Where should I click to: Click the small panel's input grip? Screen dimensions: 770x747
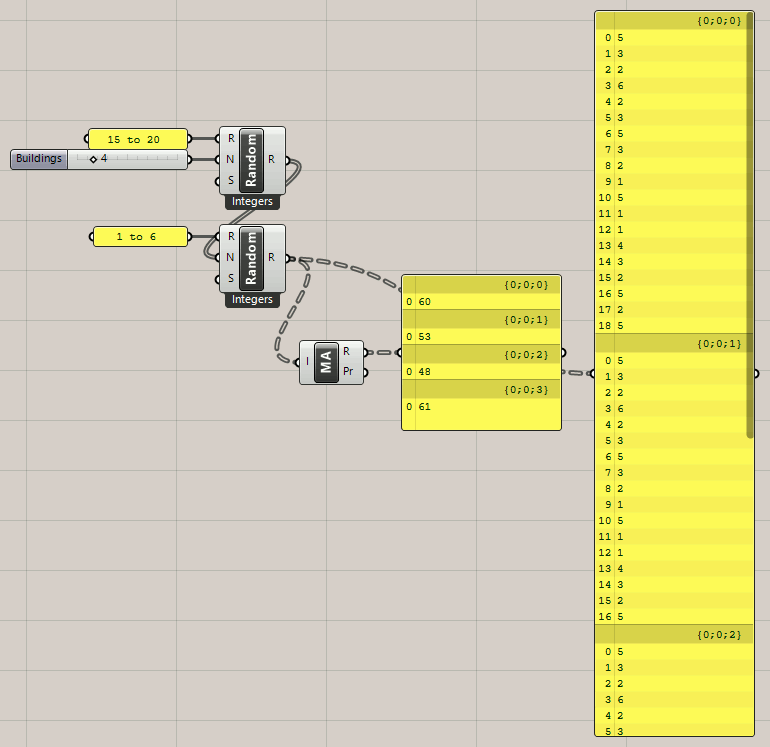pyautogui.click(x=399, y=353)
